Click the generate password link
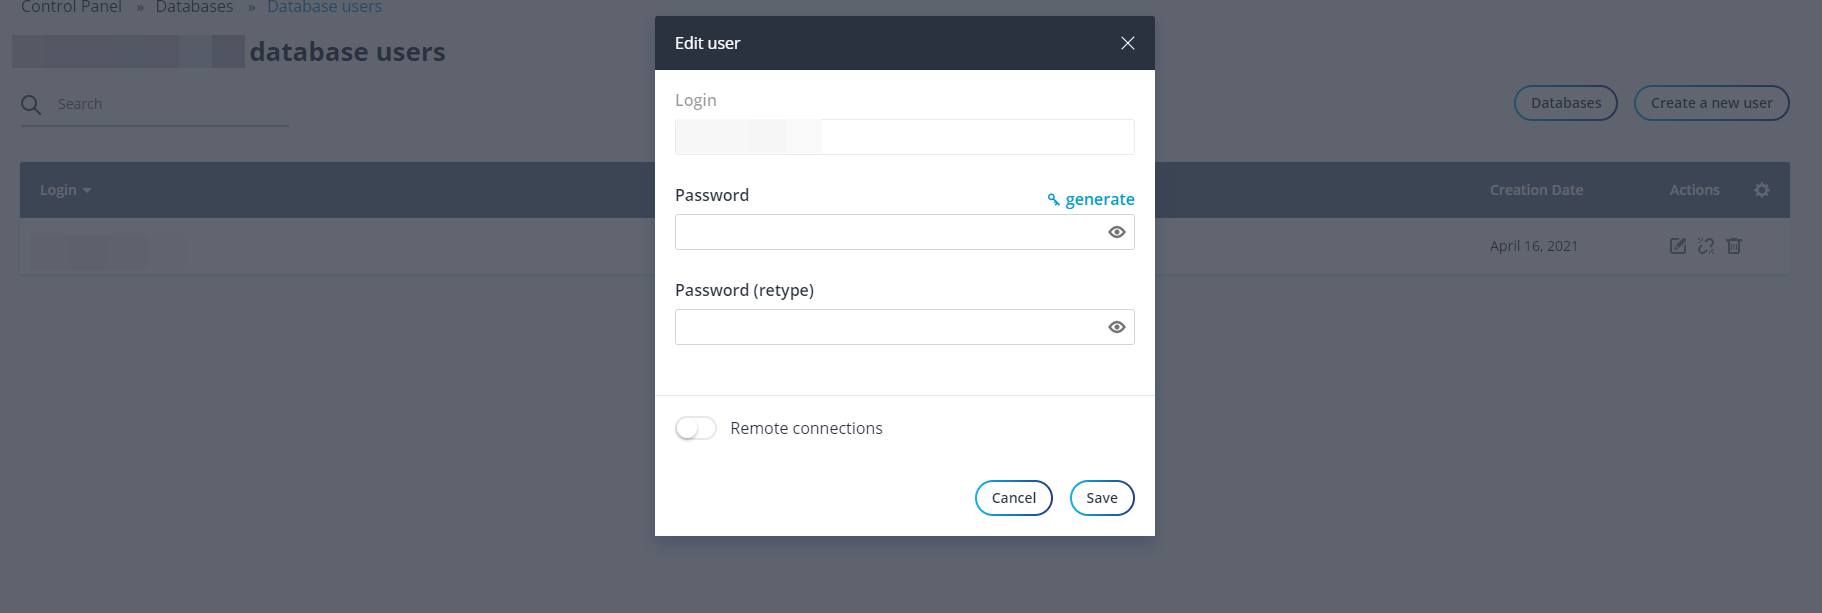This screenshot has width=1822, height=613. pyautogui.click(x=1100, y=199)
